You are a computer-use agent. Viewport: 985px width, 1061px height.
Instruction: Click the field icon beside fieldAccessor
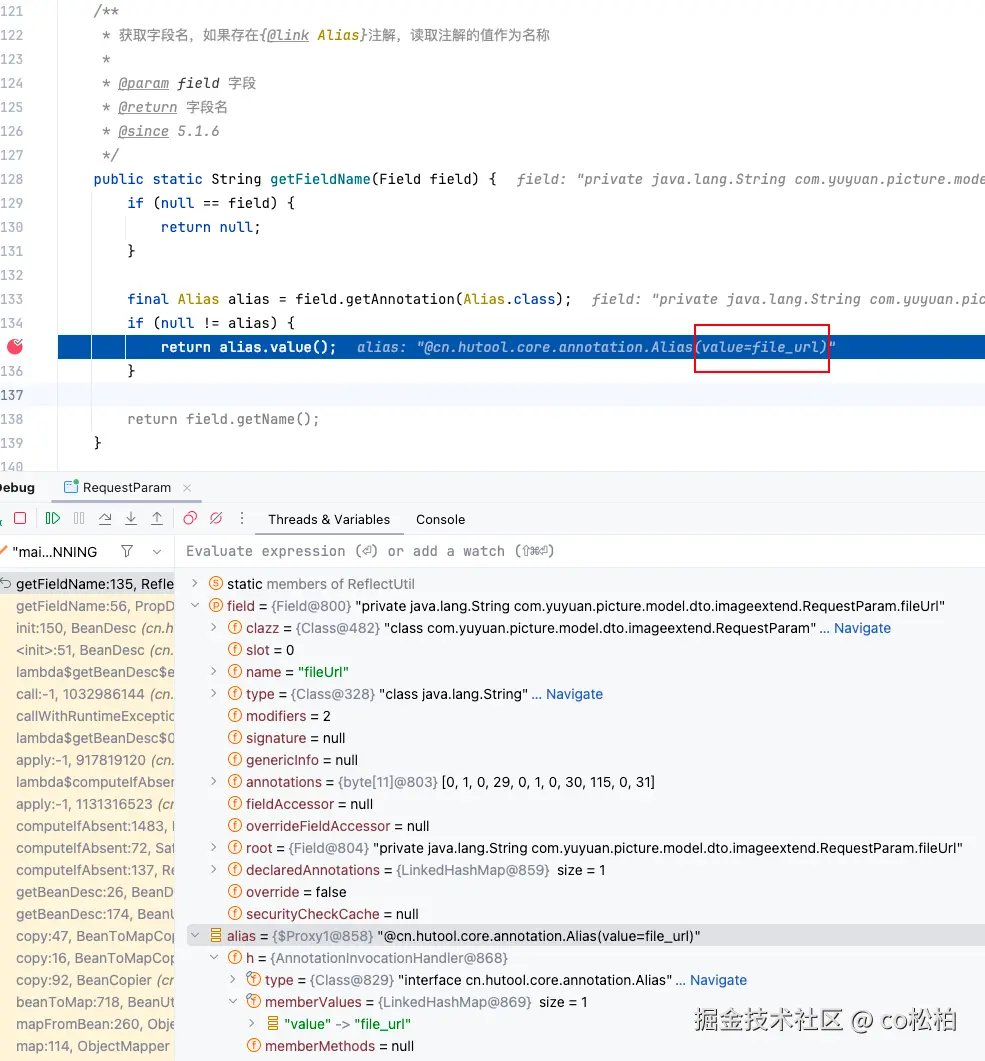(235, 803)
